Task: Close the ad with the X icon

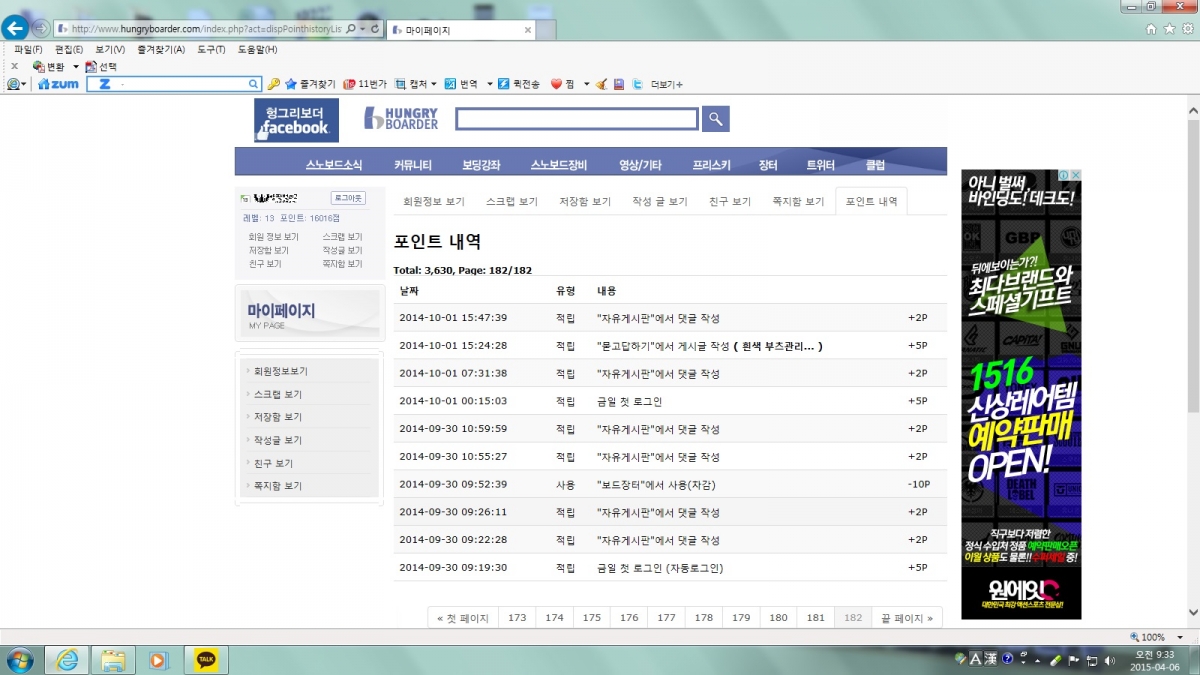Action: click(x=1076, y=175)
